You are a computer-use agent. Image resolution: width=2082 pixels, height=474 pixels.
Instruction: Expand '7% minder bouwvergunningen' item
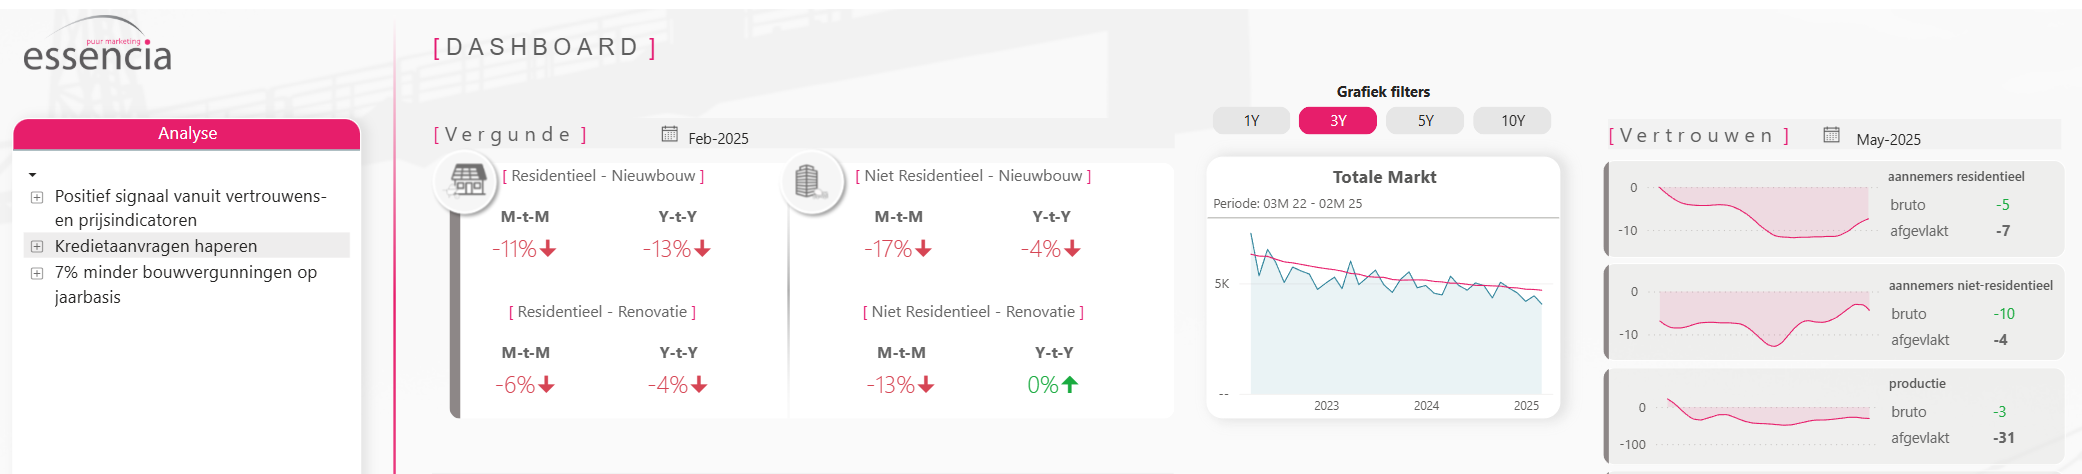(x=37, y=273)
